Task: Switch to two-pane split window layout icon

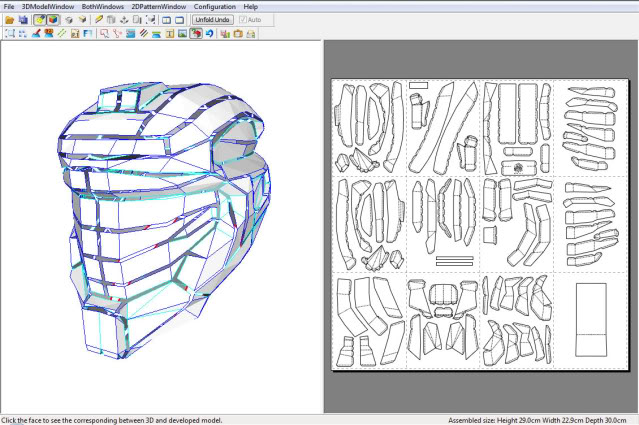Action: [165, 19]
